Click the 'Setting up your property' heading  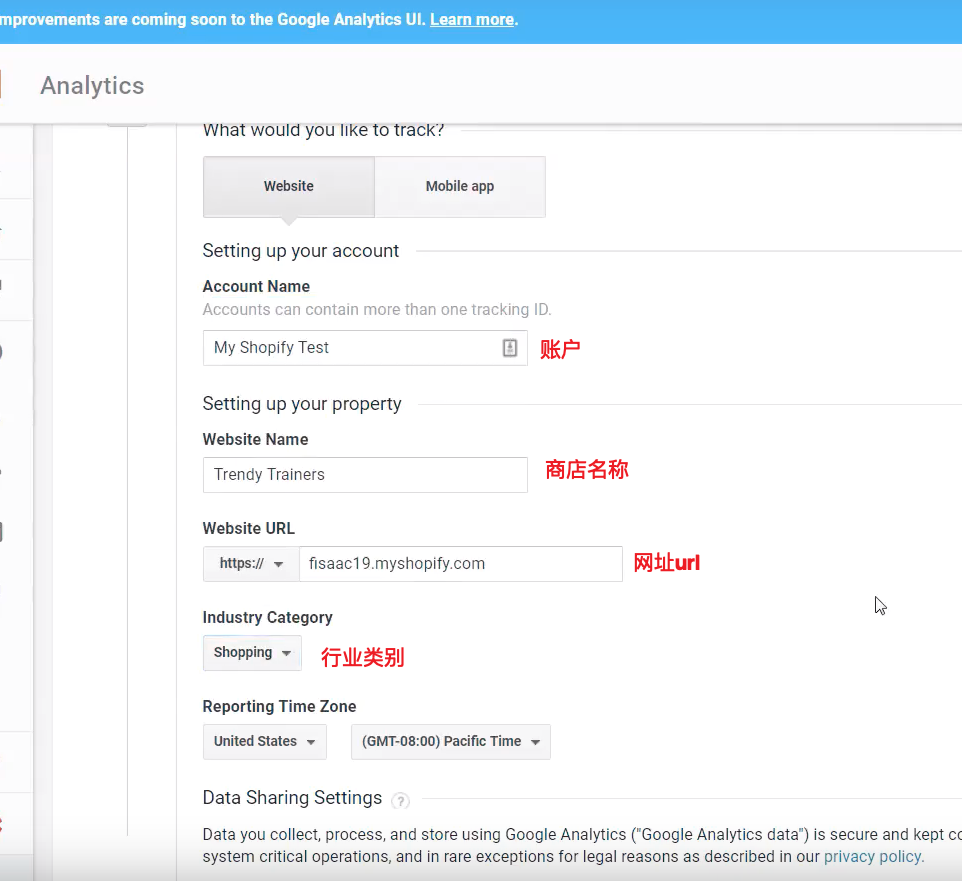(x=302, y=404)
